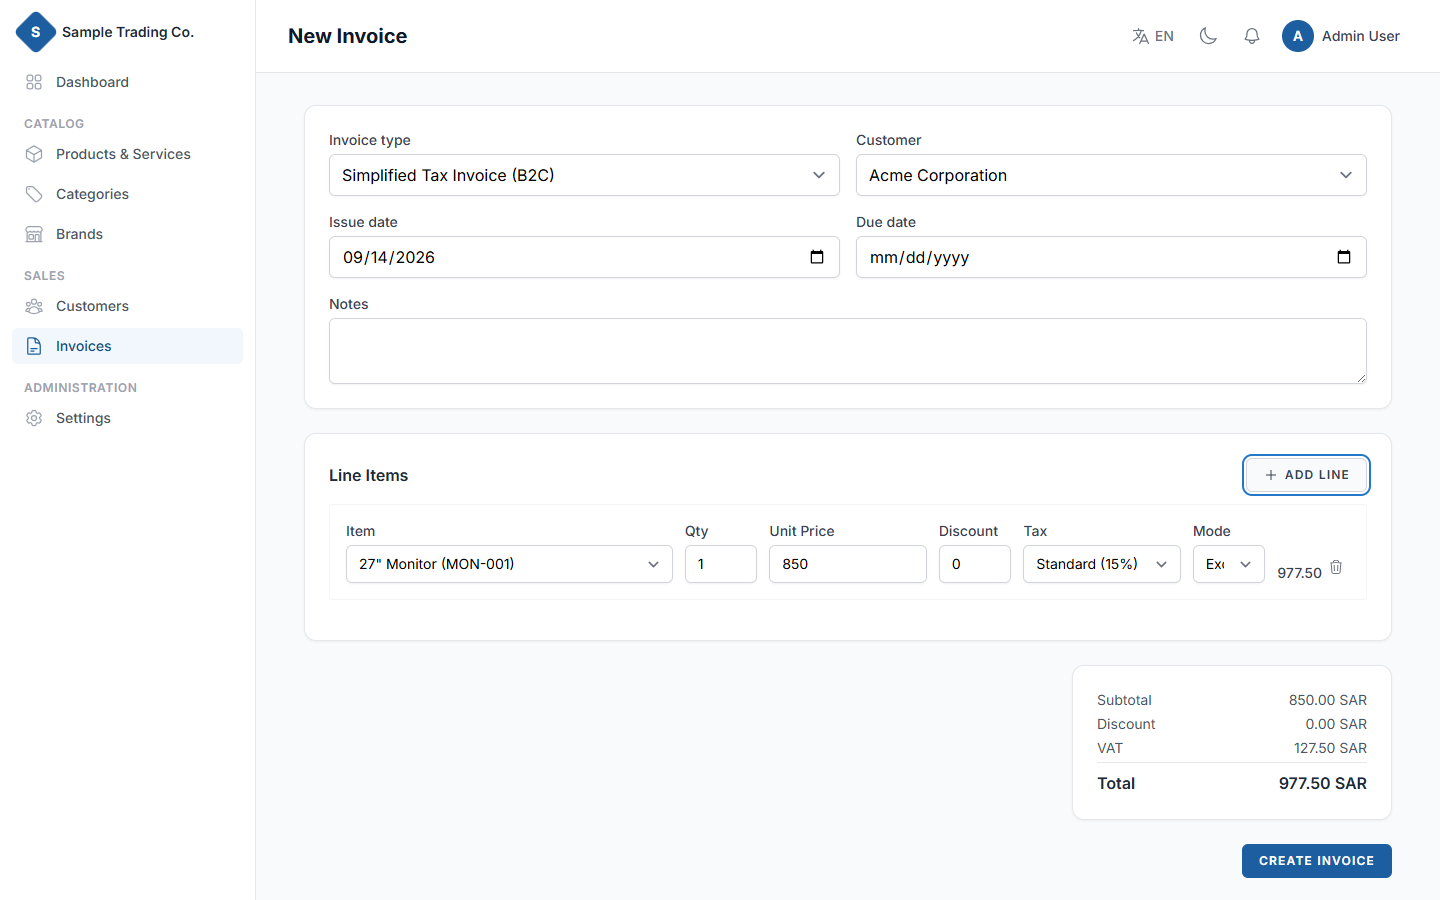
Task: Open the Brands section
Action: (x=127, y=234)
